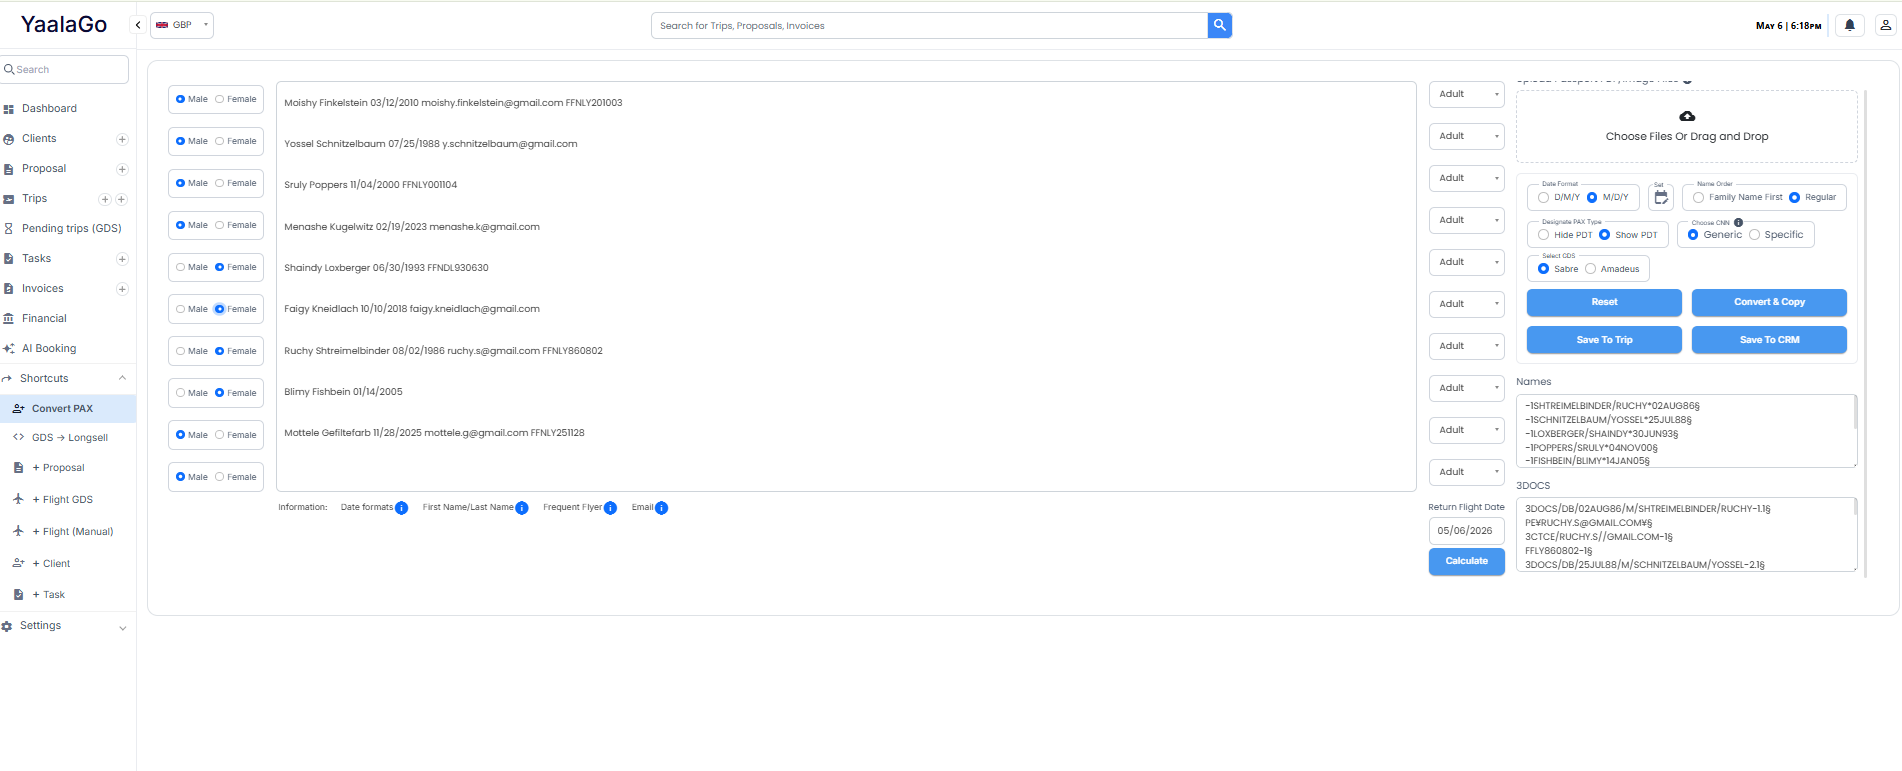Click the plus icon next to Clients

(122, 139)
